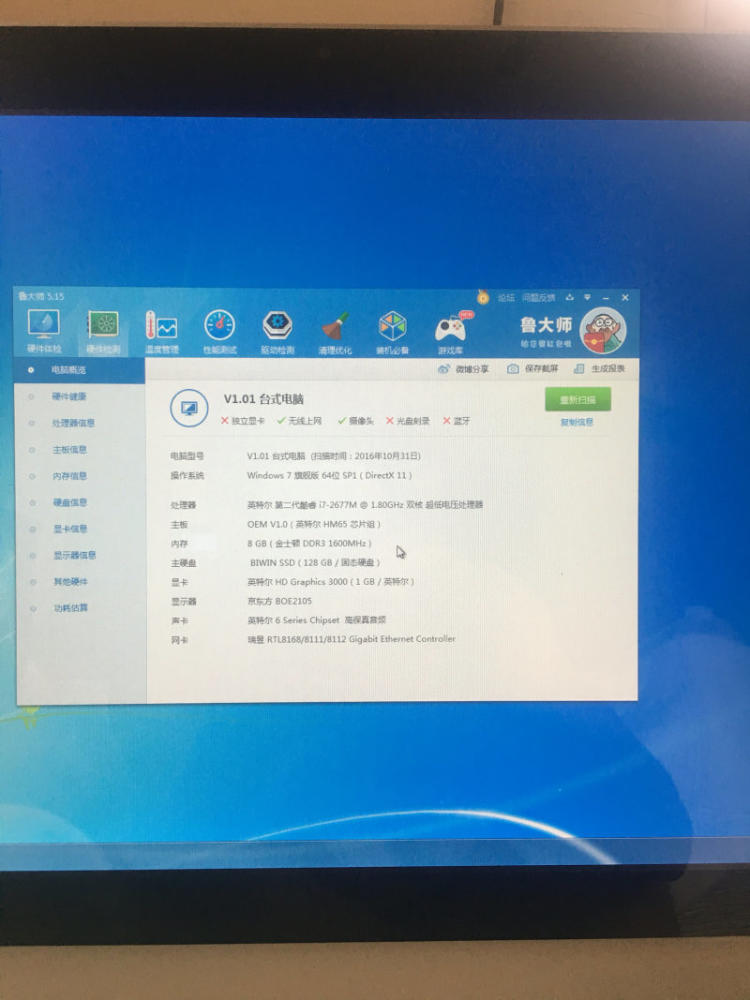Viewport: 750px width, 1000px height.
Task: Click the V1.01 台式电脑 heading
Action: pyautogui.click(x=263, y=399)
